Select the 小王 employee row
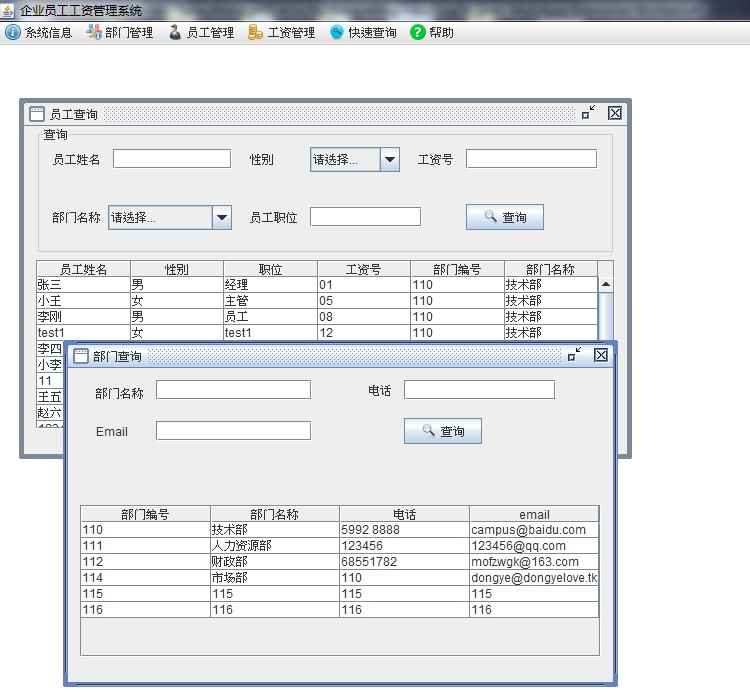Screen dimensions: 750x694 [317, 301]
